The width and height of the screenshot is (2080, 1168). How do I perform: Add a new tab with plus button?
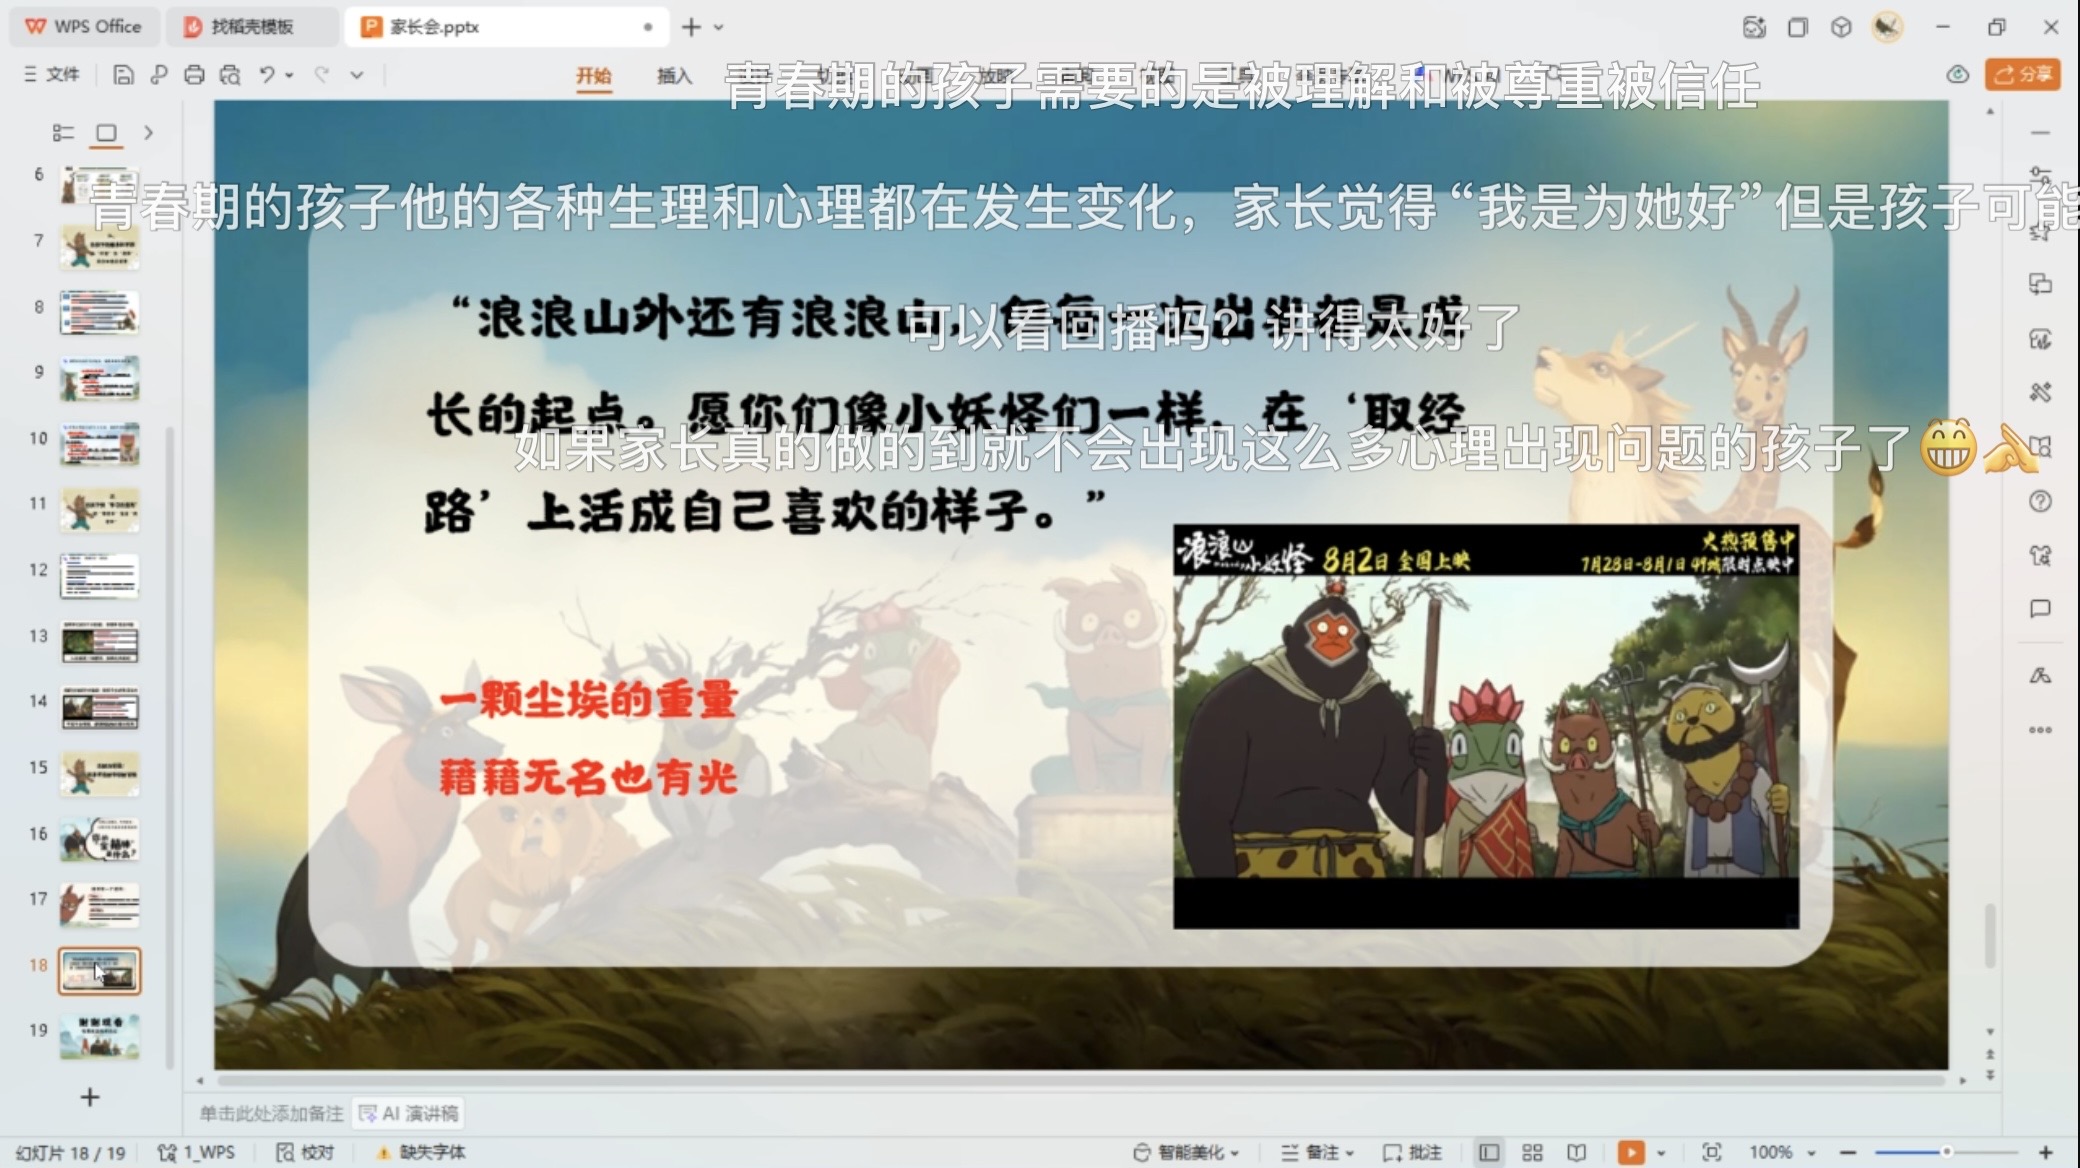click(691, 27)
